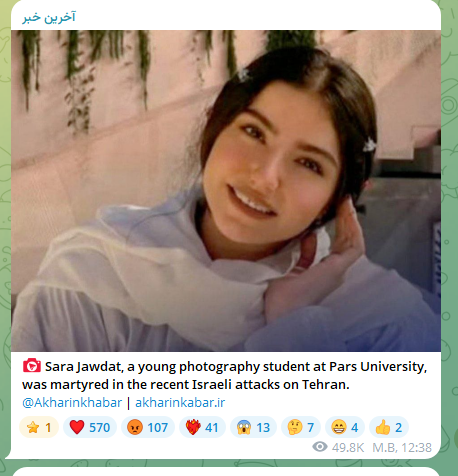Click the thinking face emoji icon
This screenshot has height=476, width=458.
(x=295, y=427)
